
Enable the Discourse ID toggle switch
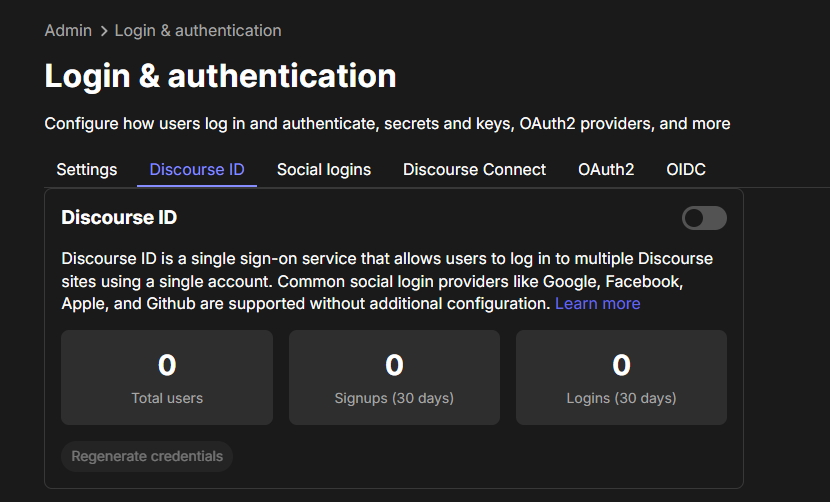pyautogui.click(x=704, y=218)
